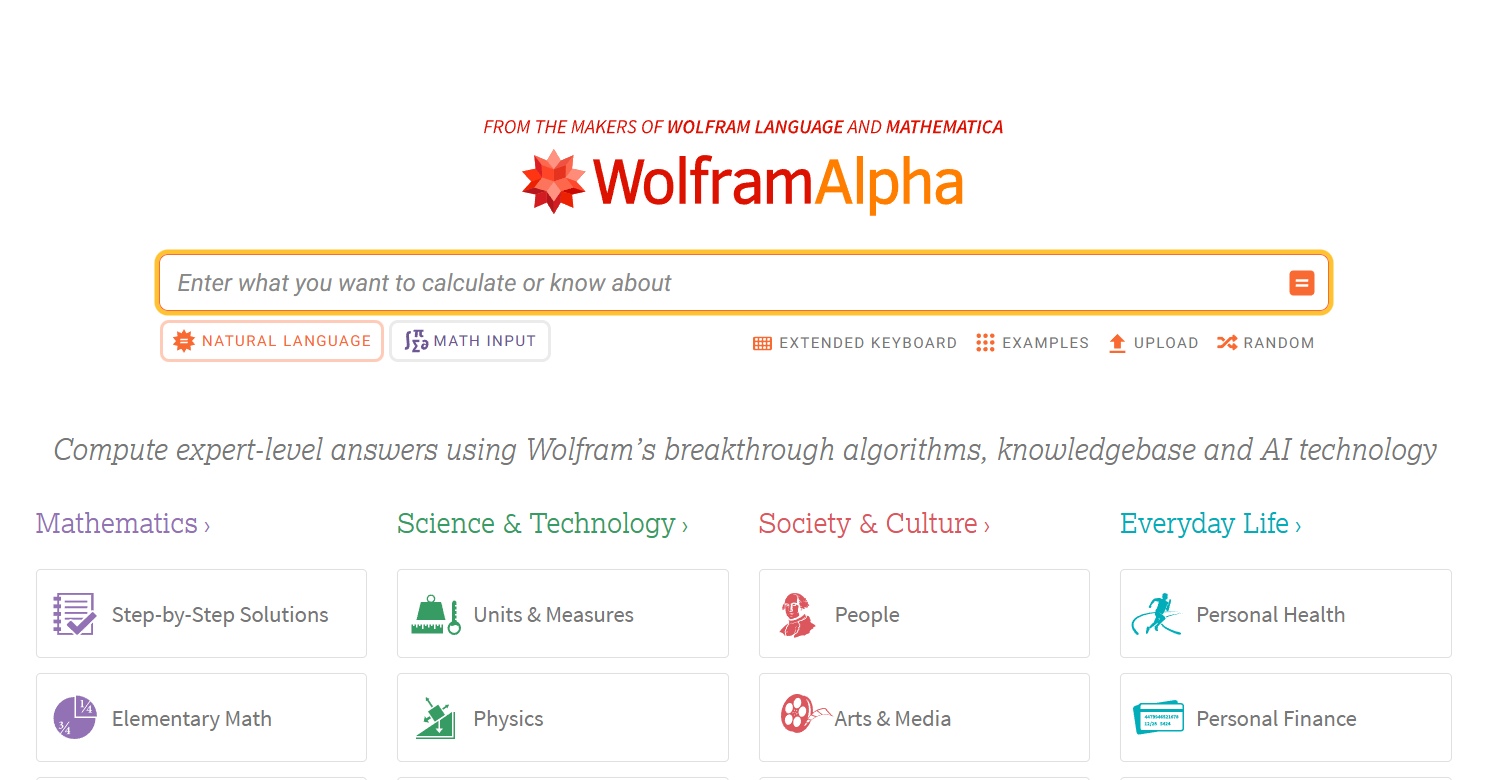Click the Units & Measures scale icon
Screen dimensions: 1509x780
(436, 614)
